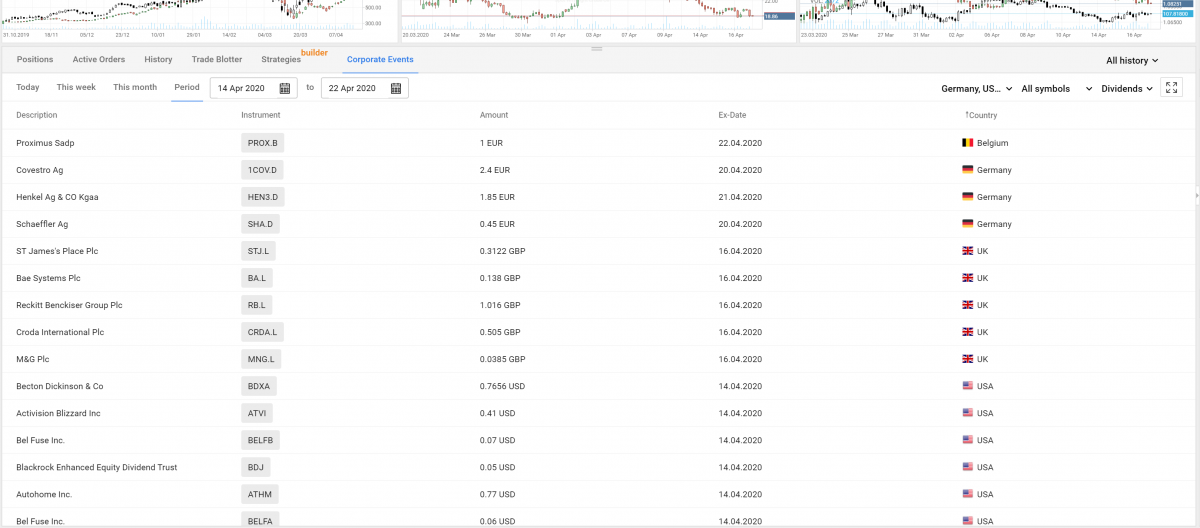Sort table by Description column
Screen dimensions: 1200x528
pos(37,116)
